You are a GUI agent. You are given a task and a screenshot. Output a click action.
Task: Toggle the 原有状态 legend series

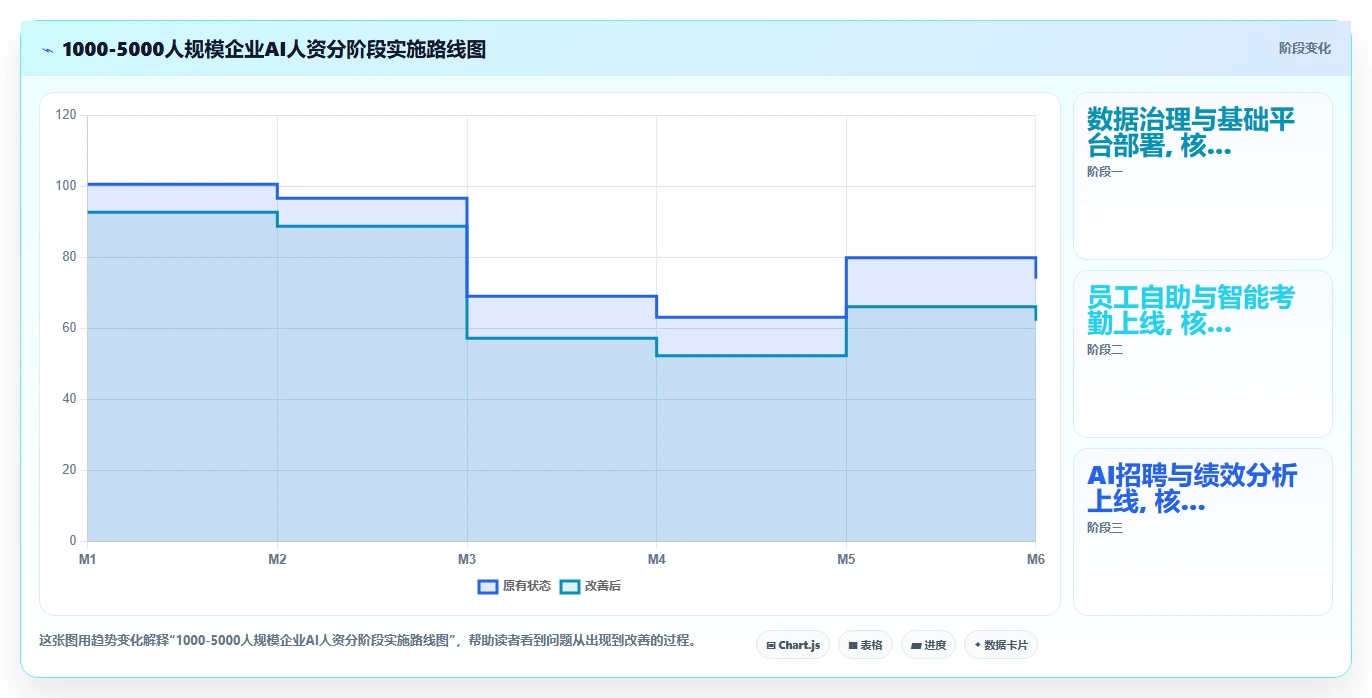click(514, 586)
